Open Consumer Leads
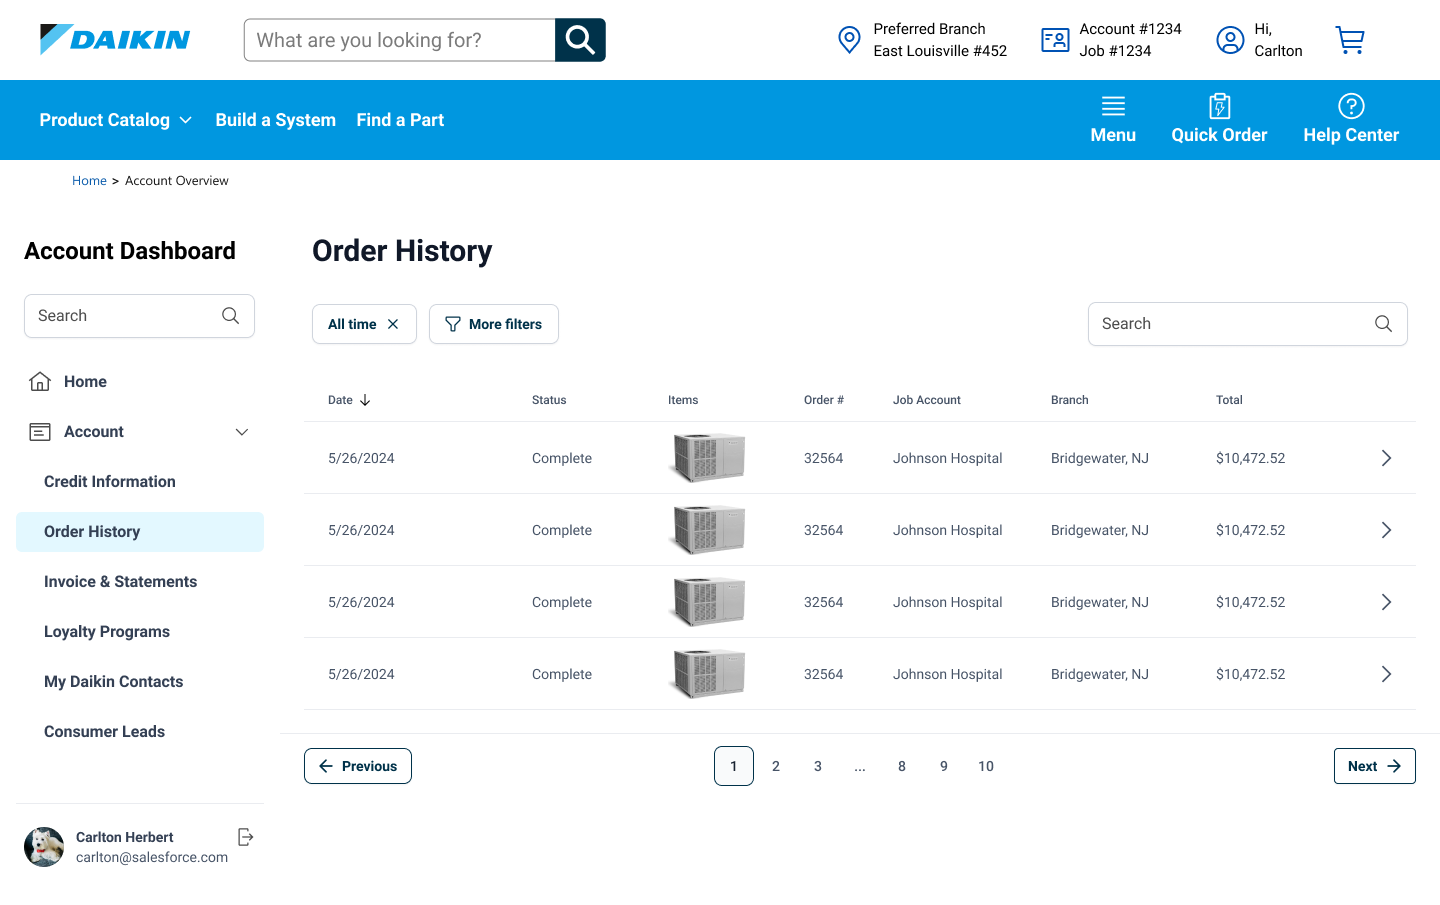 tap(104, 732)
